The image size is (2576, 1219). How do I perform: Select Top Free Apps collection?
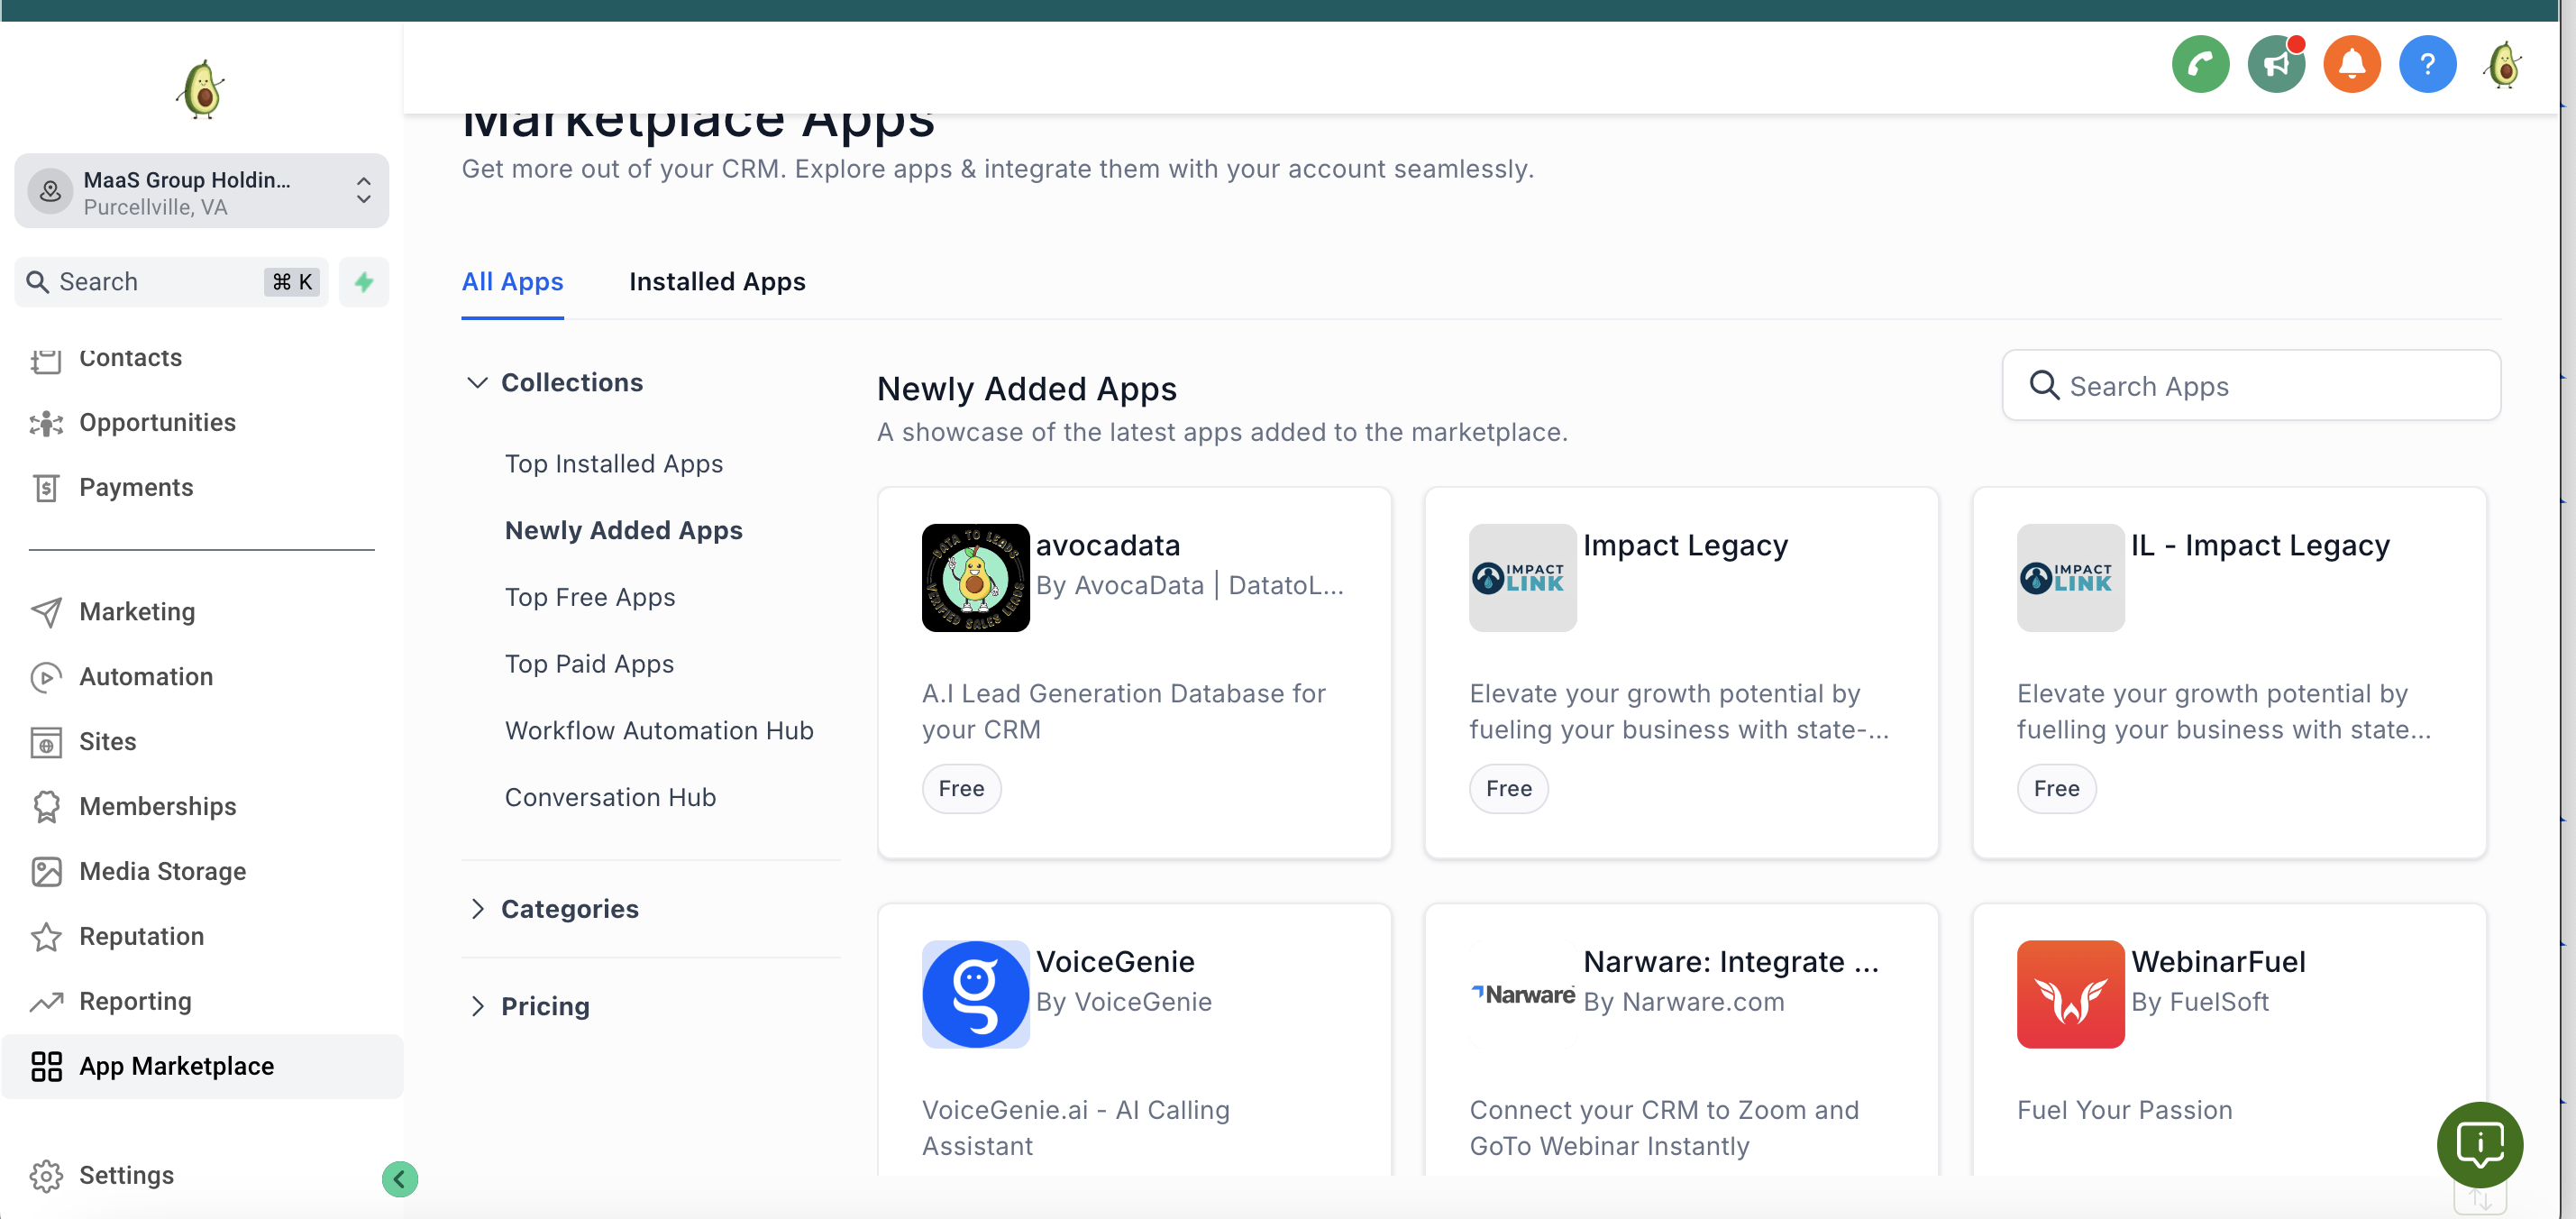pyautogui.click(x=590, y=596)
